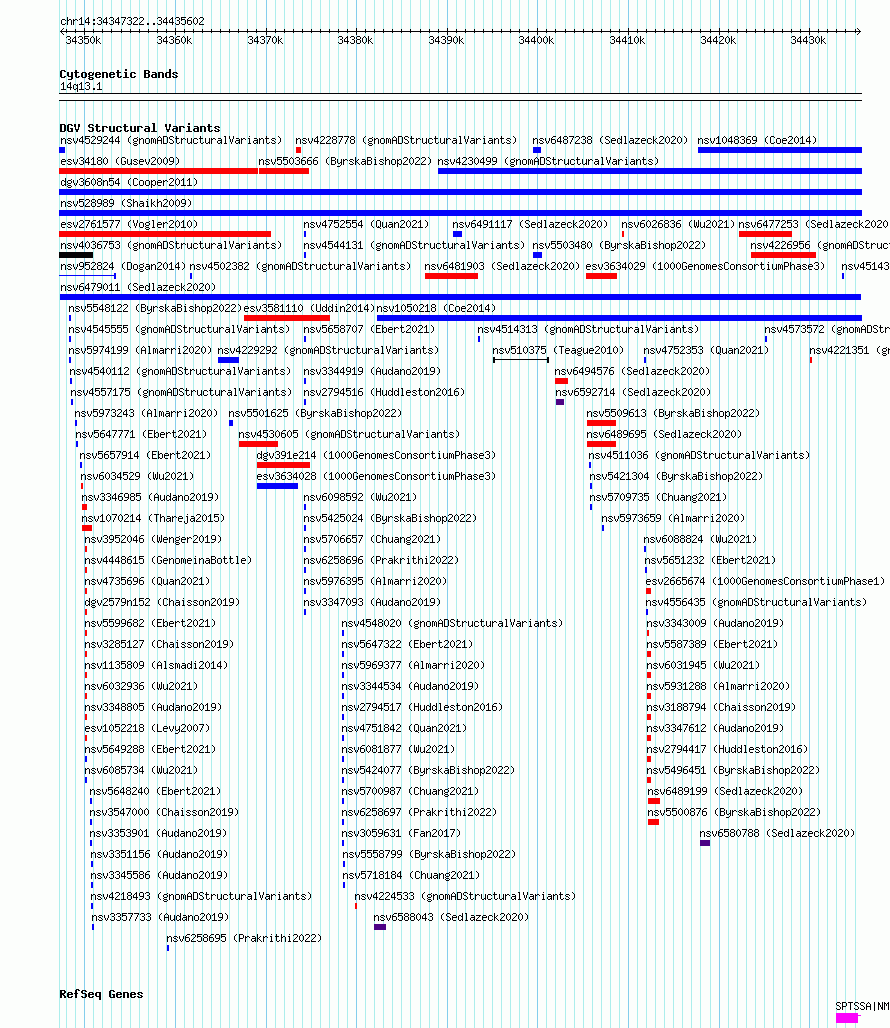The image size is (890, 1028).
Task: Select the purple nsv6588043 variant marker
Action: 379,927
